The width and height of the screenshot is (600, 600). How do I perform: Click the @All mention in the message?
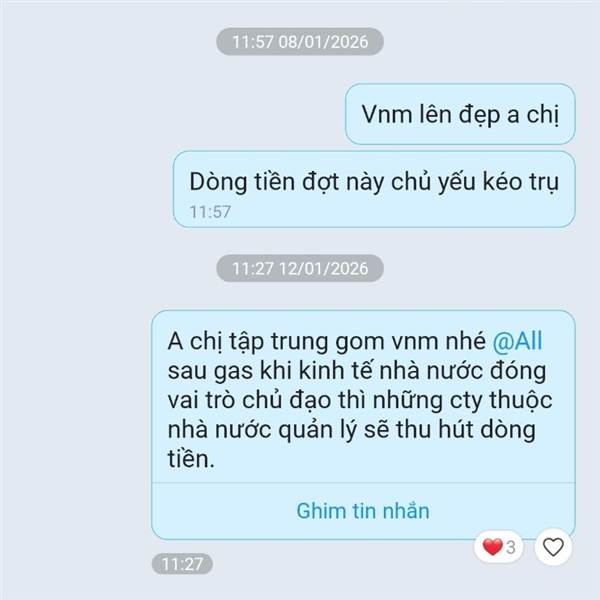[517, 341]
